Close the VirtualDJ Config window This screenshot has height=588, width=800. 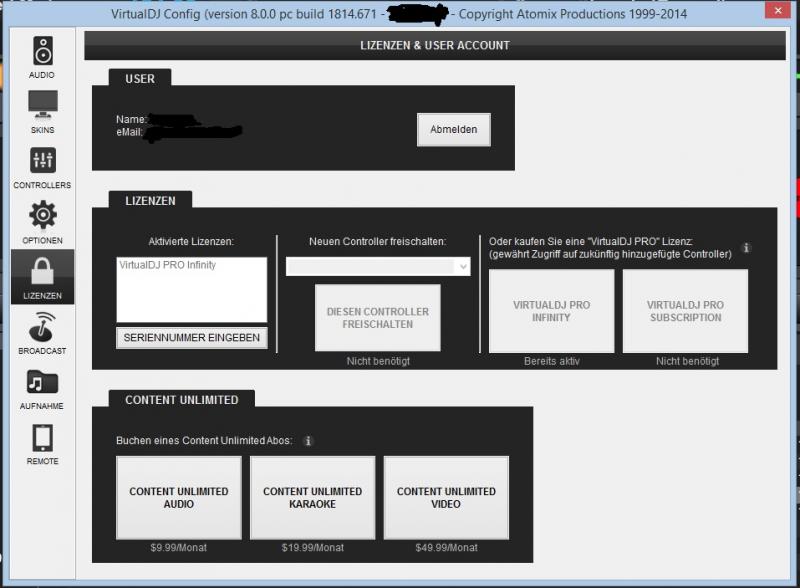(x=778, y=10)
